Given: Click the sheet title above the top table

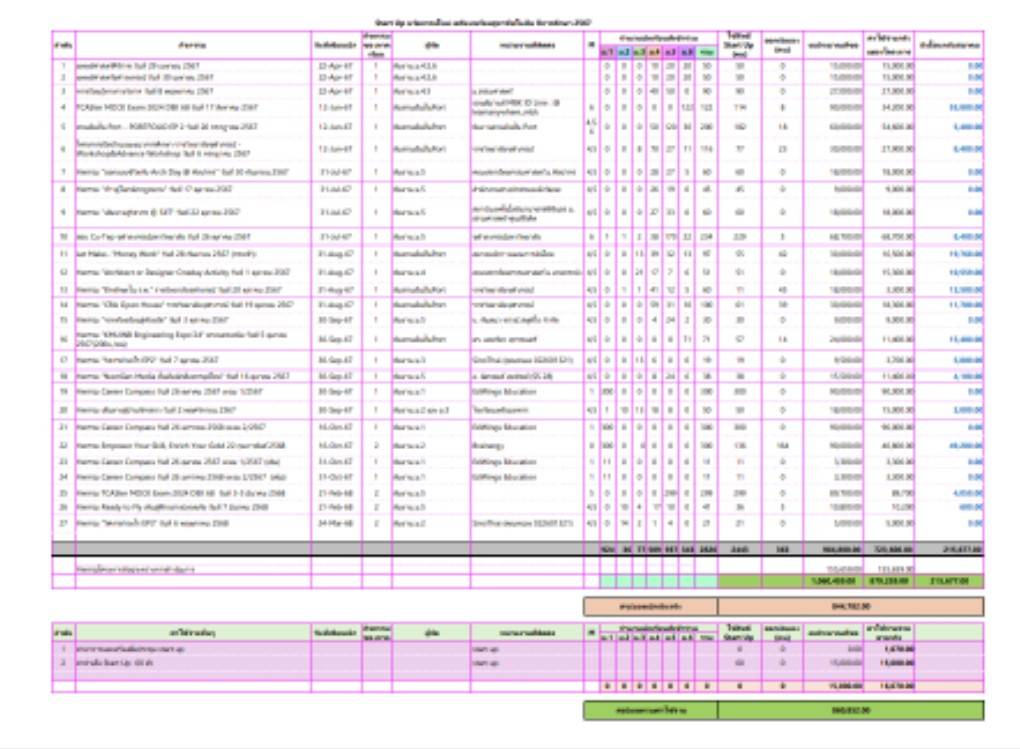Looking at the screenshot, I should pyautogui.click(x=483, y=23).
